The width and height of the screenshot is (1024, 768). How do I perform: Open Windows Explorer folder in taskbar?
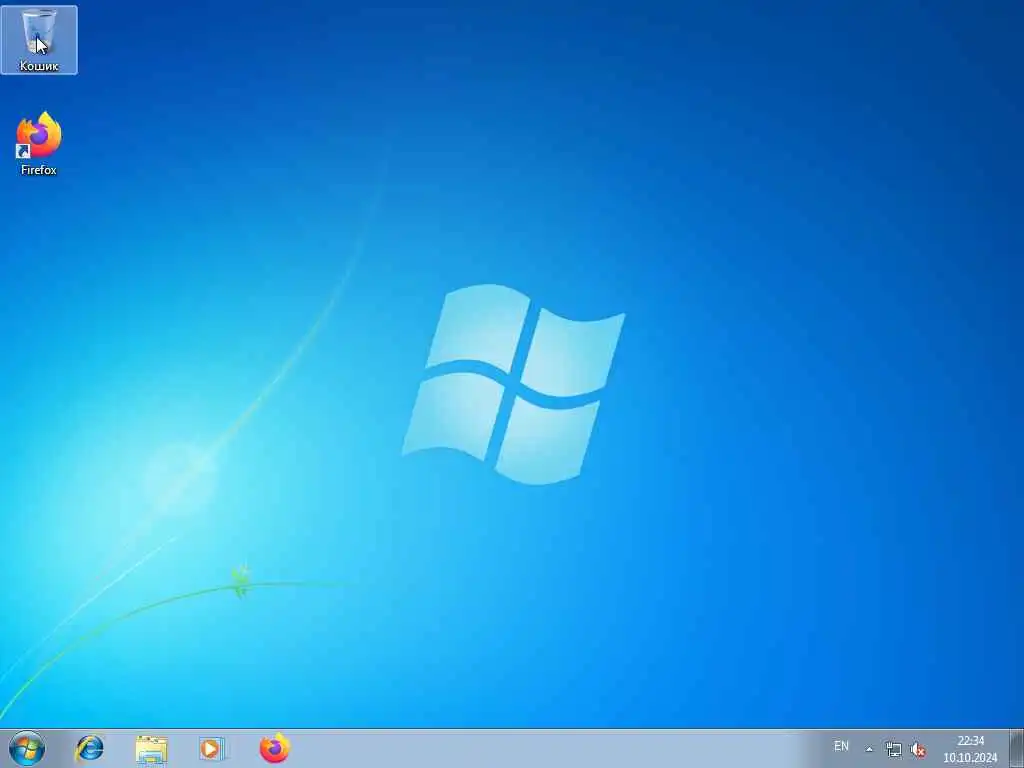tap(152, 749)
